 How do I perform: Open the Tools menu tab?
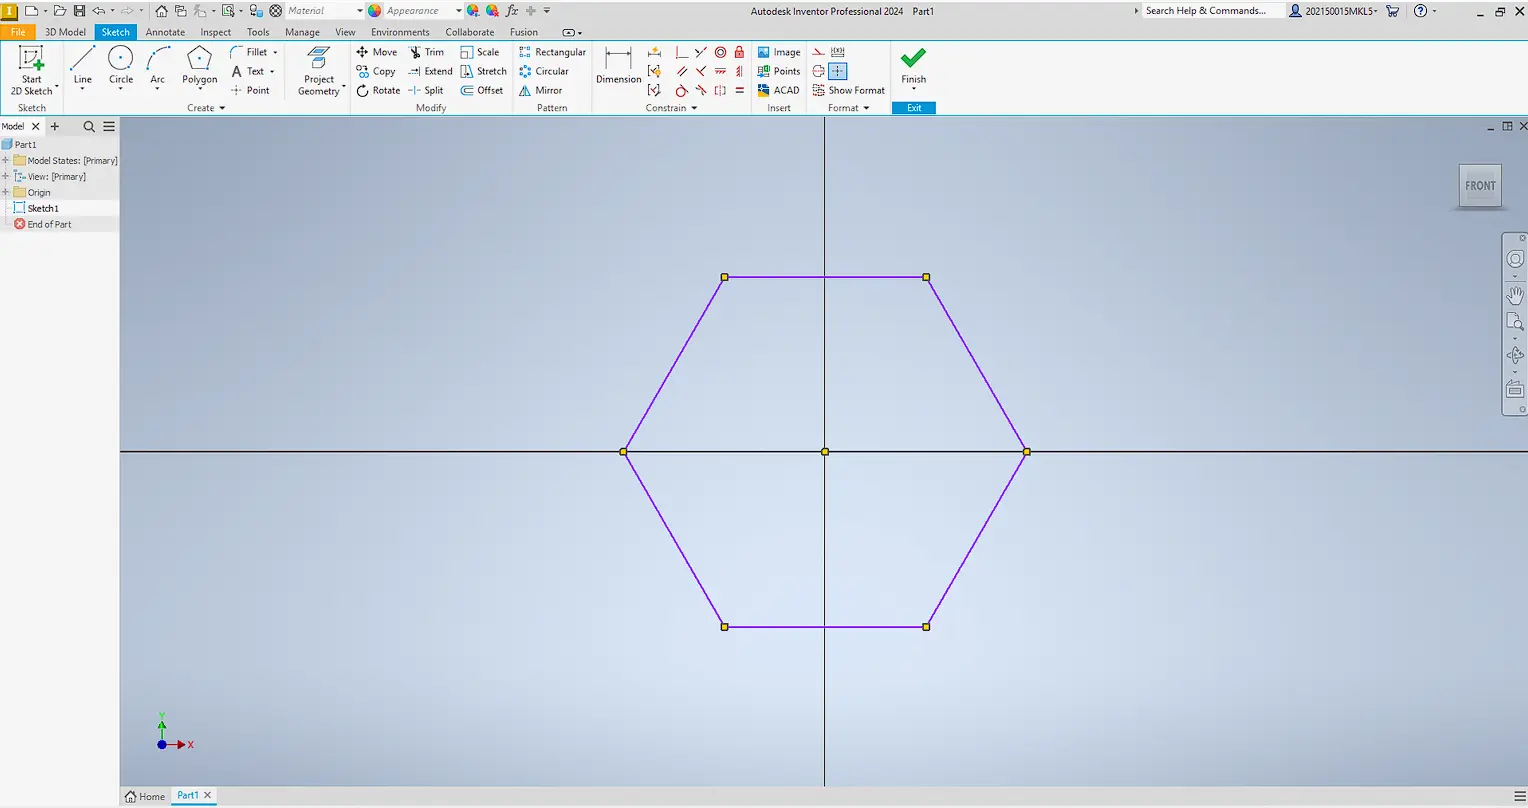[257, 31]
